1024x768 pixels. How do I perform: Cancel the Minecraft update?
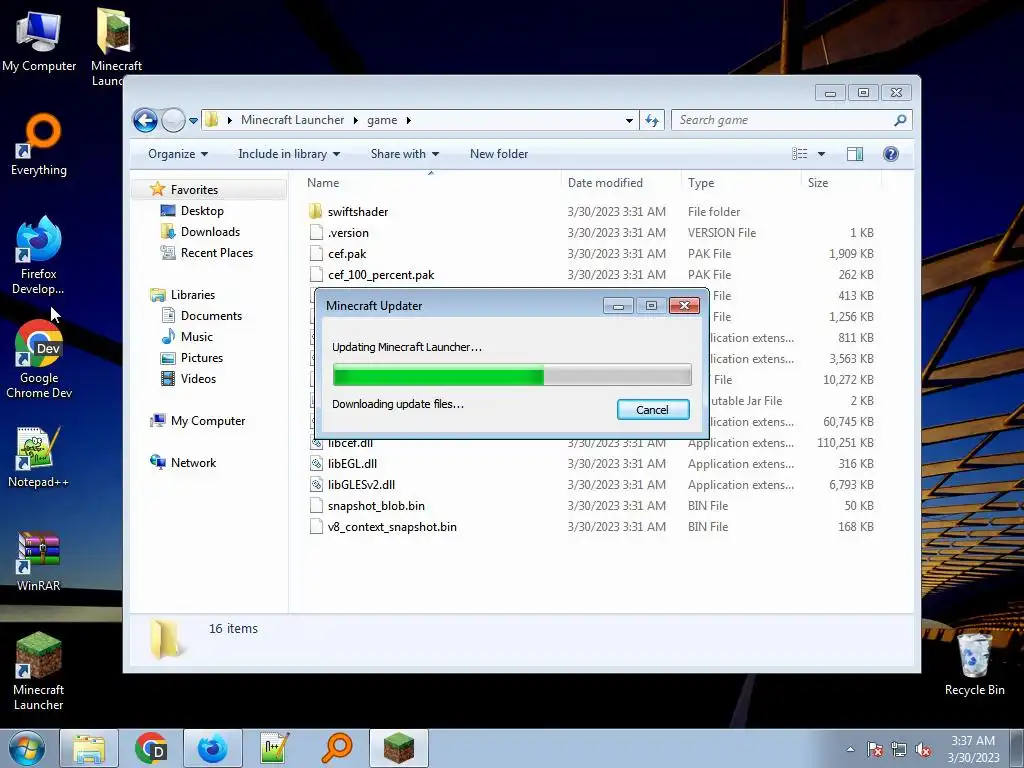[x=652, y=410]
